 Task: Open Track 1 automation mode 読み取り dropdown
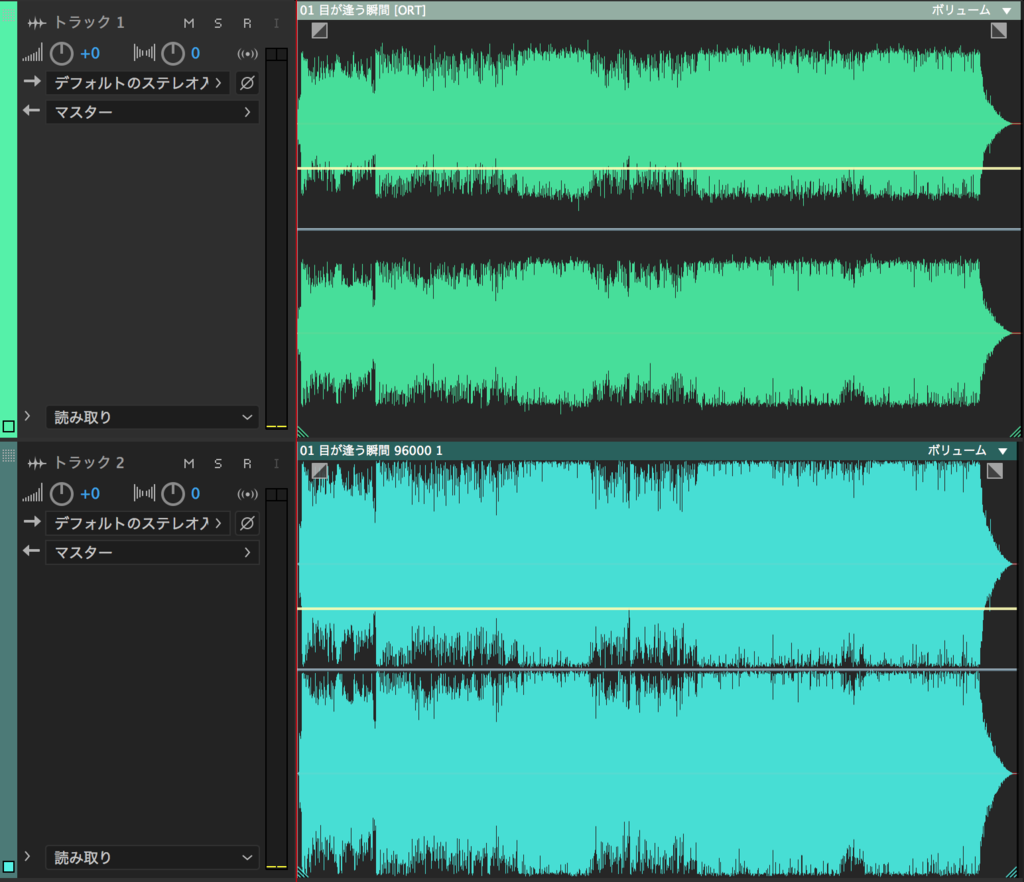click(x=153, y=417)
